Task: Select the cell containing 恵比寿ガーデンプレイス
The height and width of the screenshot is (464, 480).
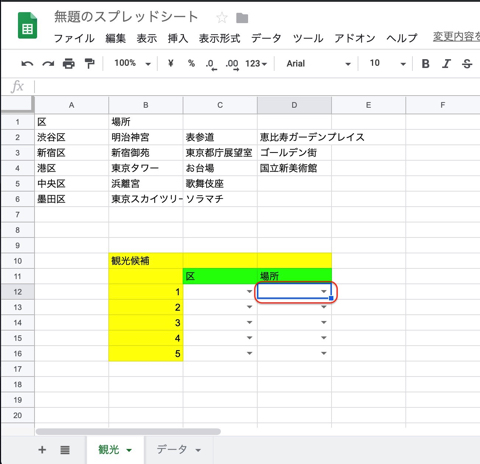Action: (294, 137)
